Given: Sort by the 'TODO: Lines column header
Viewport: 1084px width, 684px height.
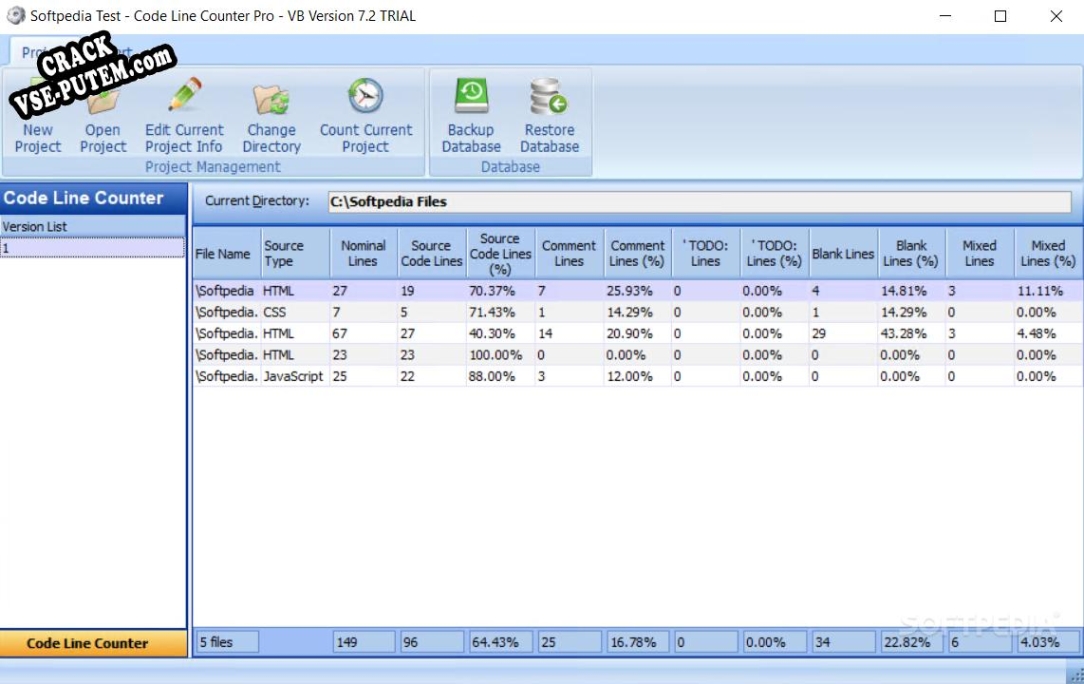Looking at the screenshot, I should pos(706,253).
